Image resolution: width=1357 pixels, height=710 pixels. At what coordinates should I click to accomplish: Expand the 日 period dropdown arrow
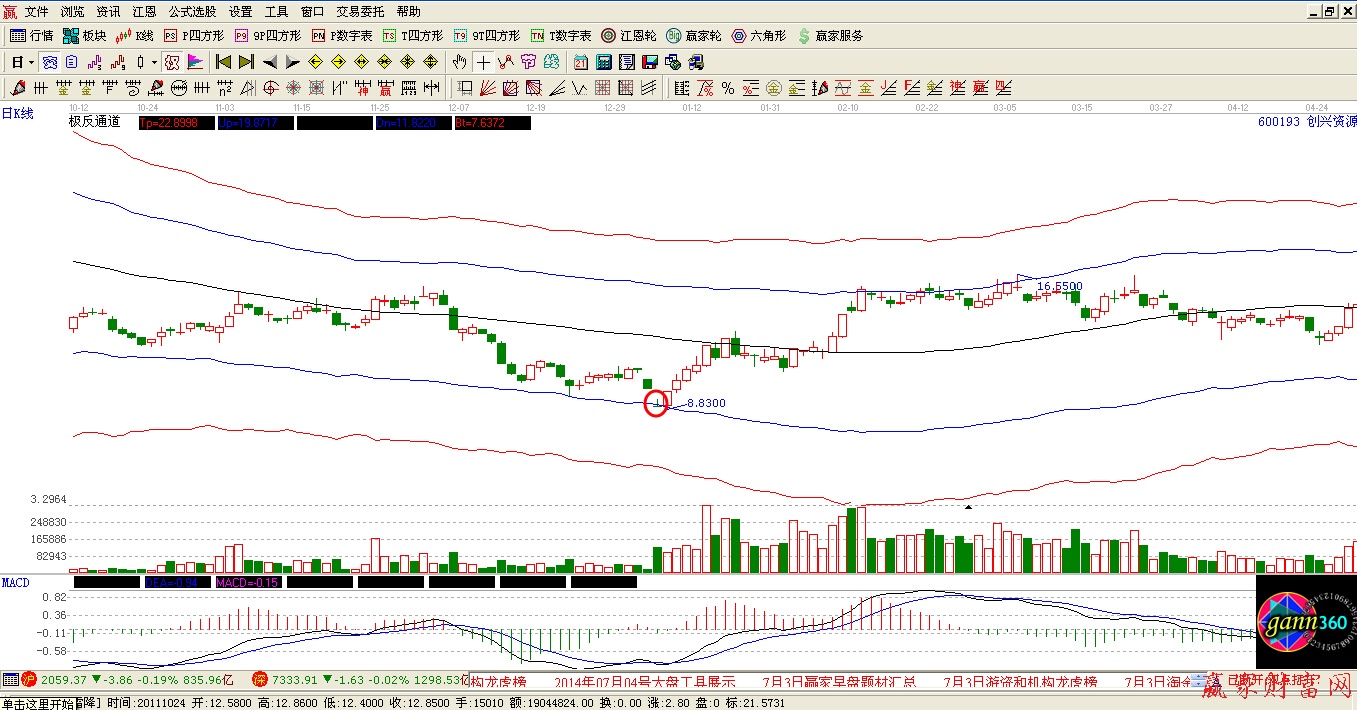point(31,62)
